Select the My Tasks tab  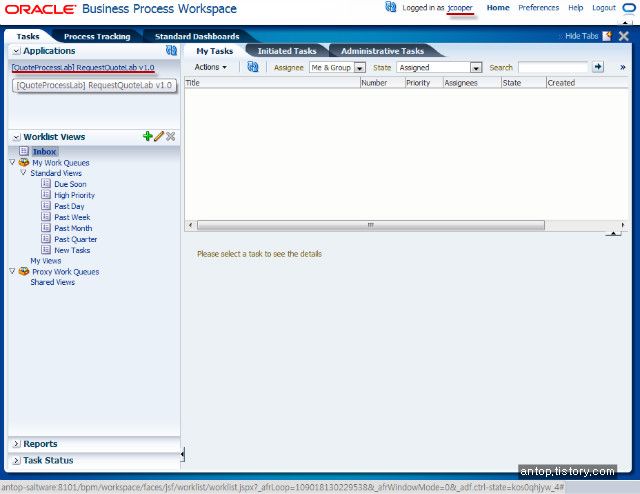[214, 51]
